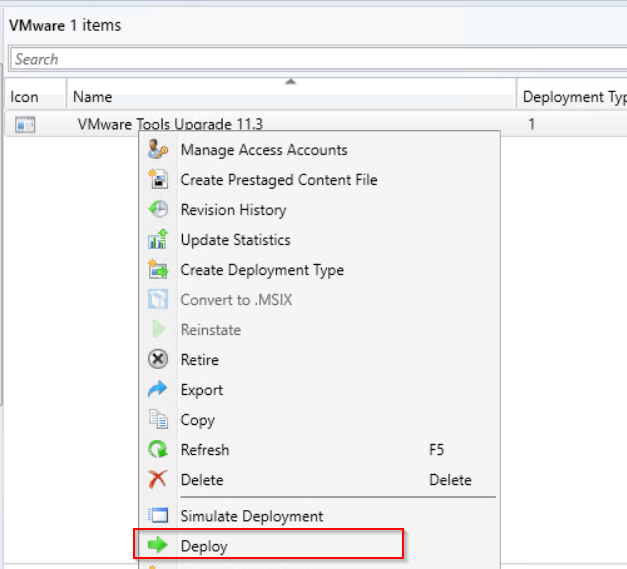Click the Update Statistics chart icon
The width and height of the screenshot is (627, 569).
pyautogui.click(x=157, y=240)
